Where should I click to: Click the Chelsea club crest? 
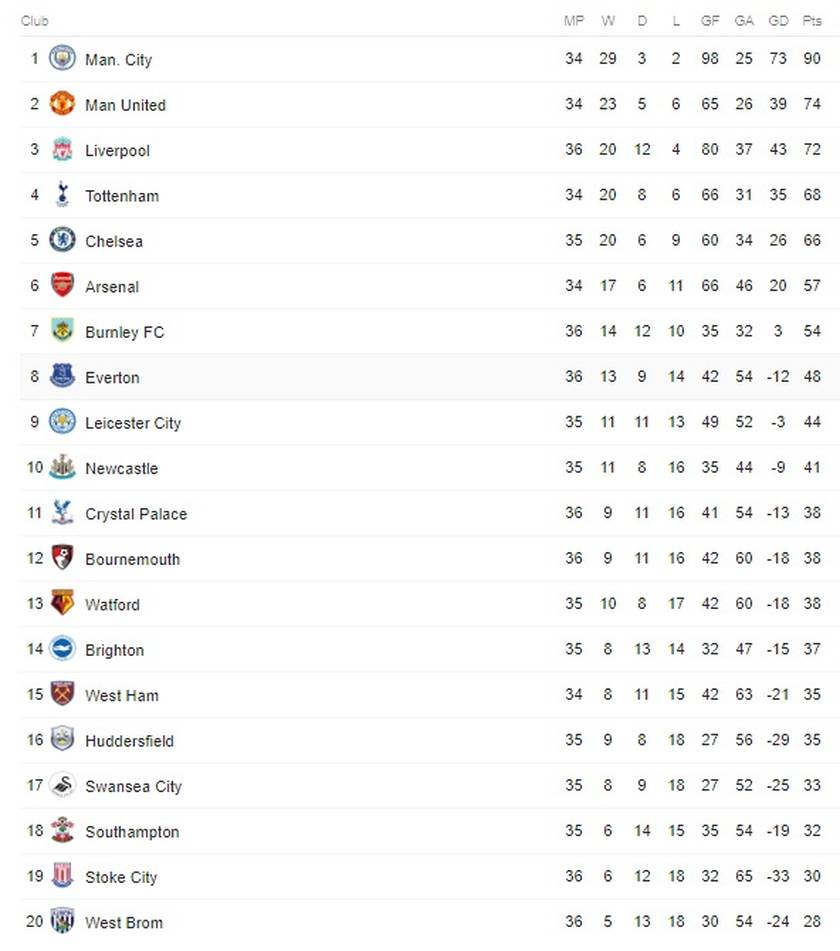62,240
